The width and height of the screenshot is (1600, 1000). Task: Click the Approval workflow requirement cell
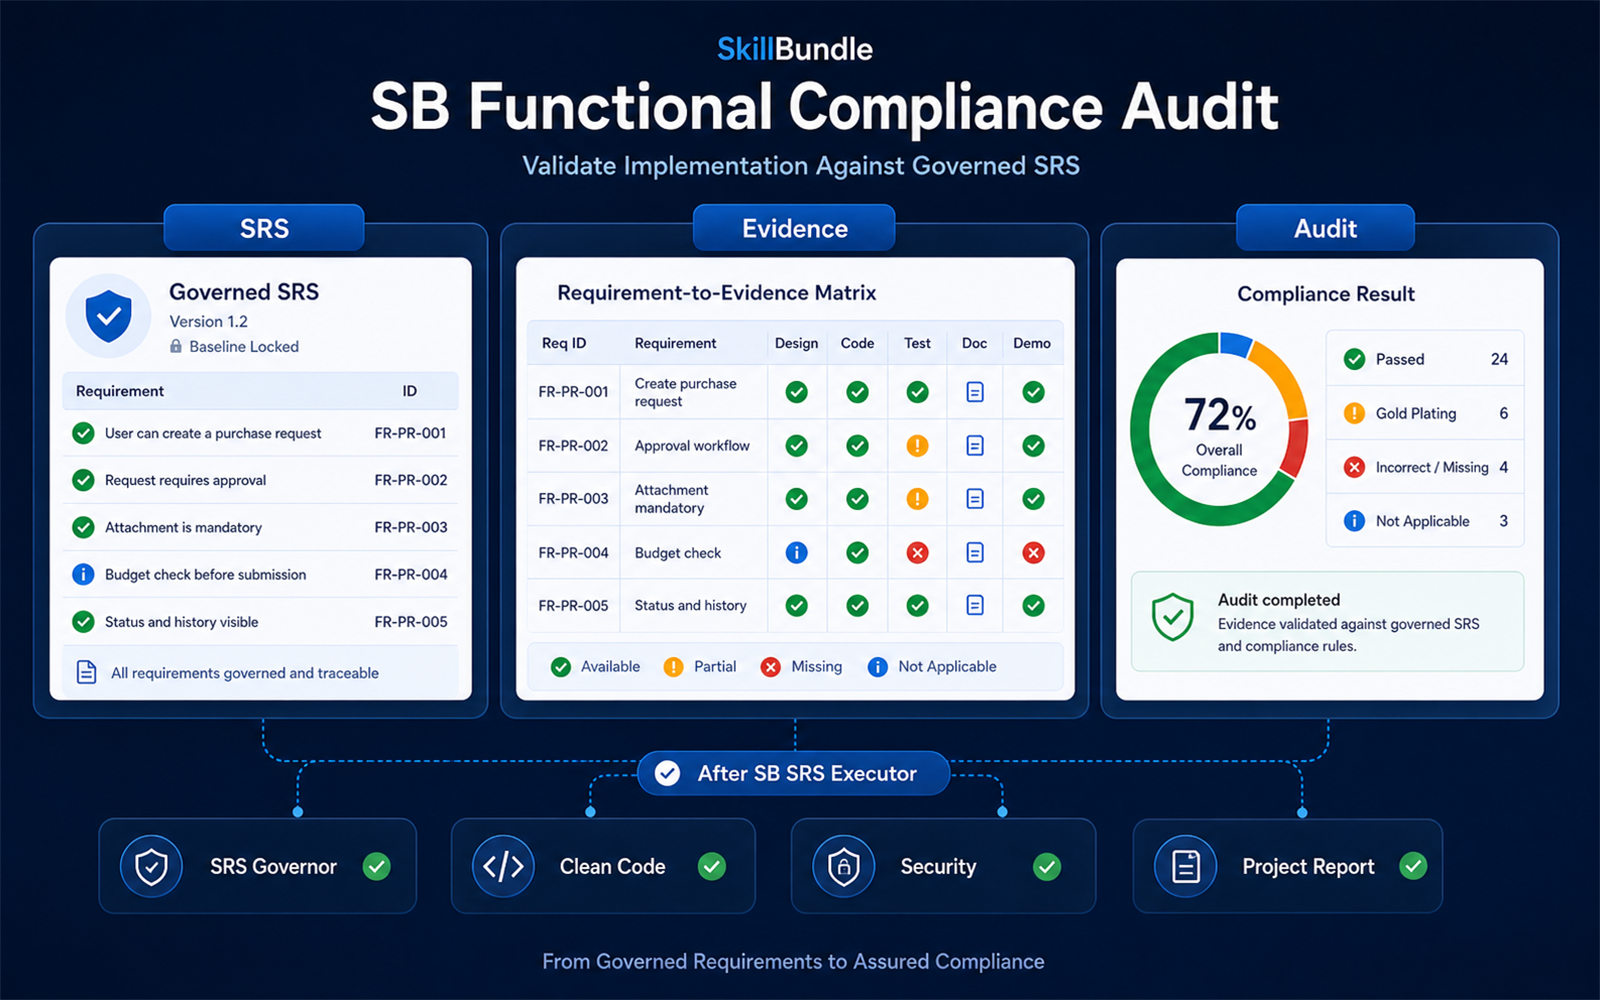tap(692, 446)
